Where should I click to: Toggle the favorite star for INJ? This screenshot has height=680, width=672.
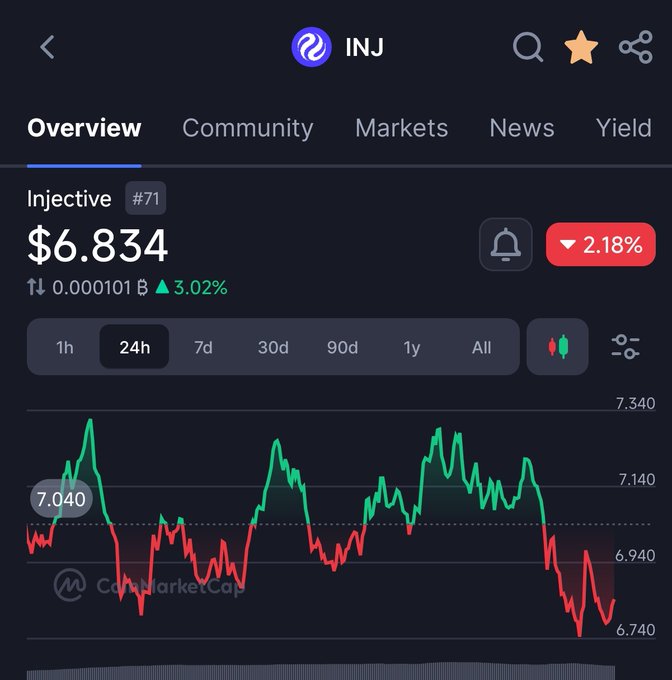coord(581,47)
